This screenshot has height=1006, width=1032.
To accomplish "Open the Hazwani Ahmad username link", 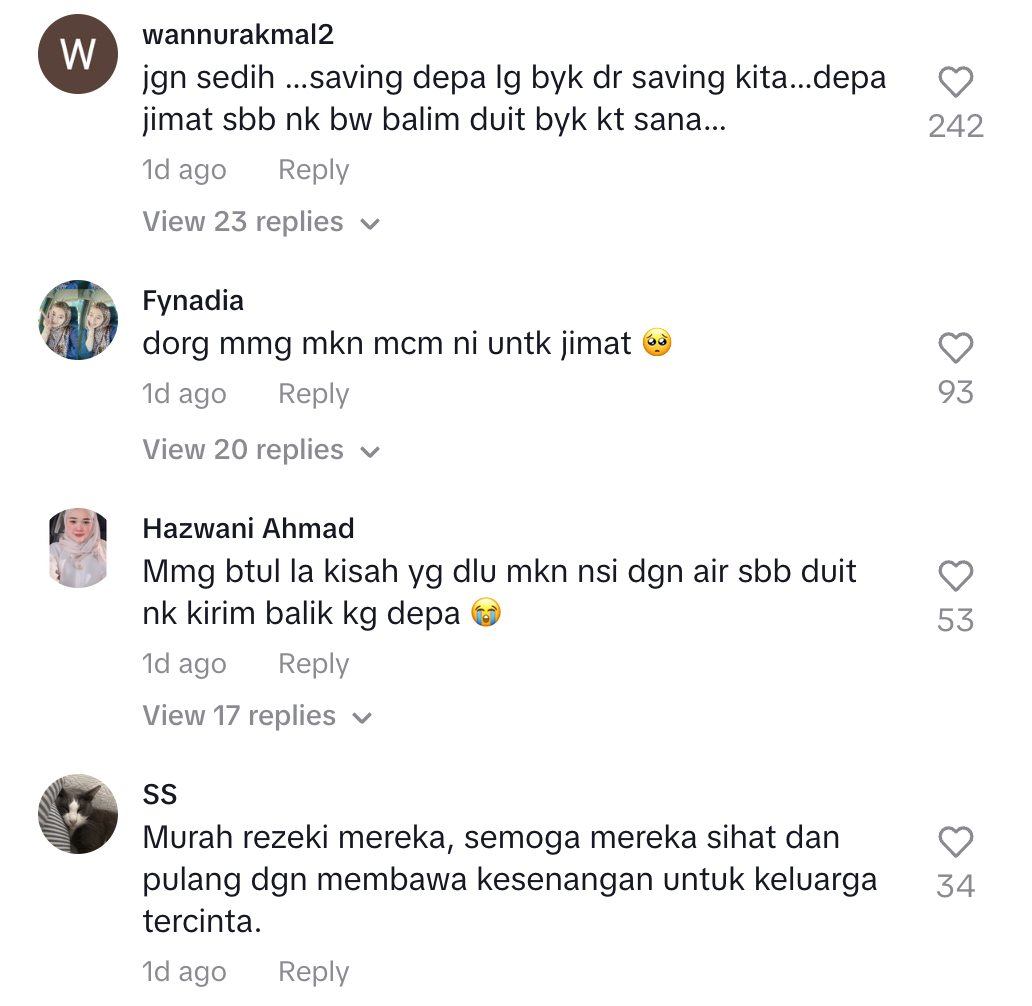I will click(248, 529).
